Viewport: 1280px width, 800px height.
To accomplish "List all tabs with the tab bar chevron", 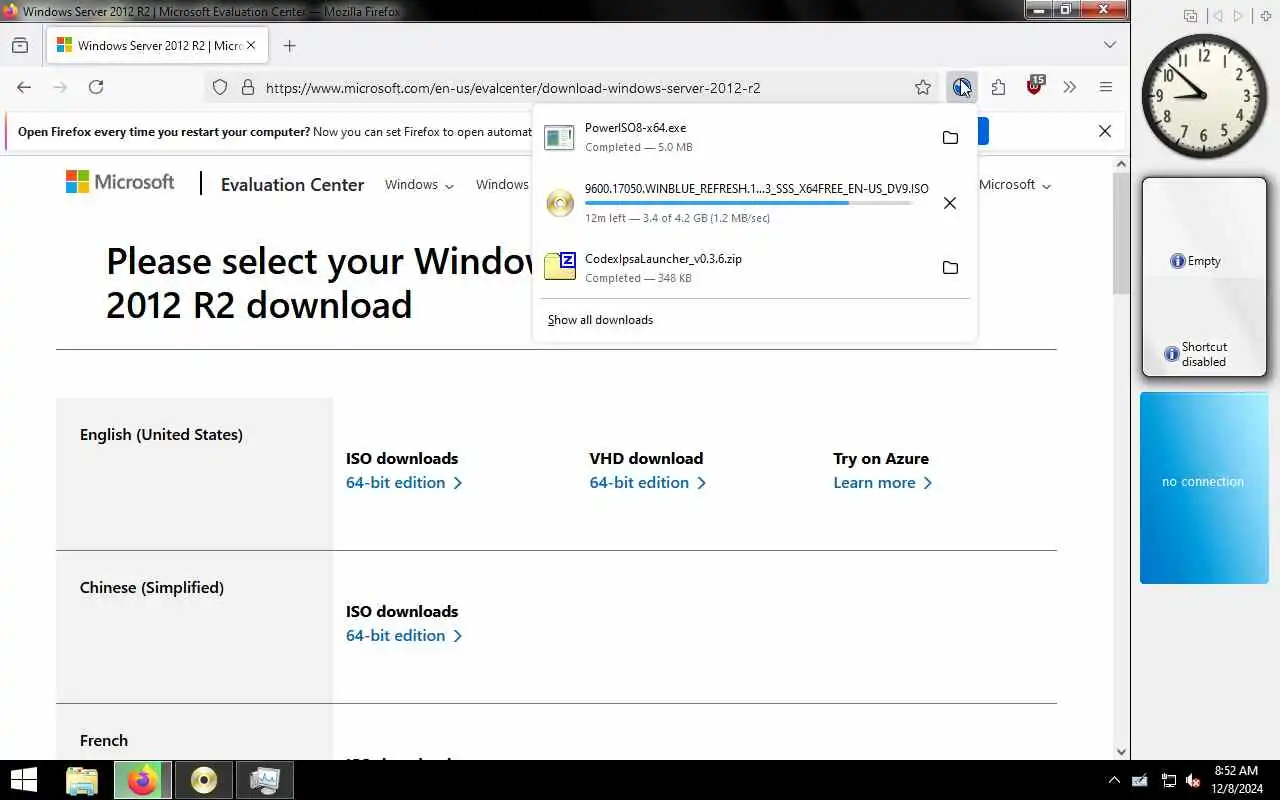I will (x=1110, y=45).
